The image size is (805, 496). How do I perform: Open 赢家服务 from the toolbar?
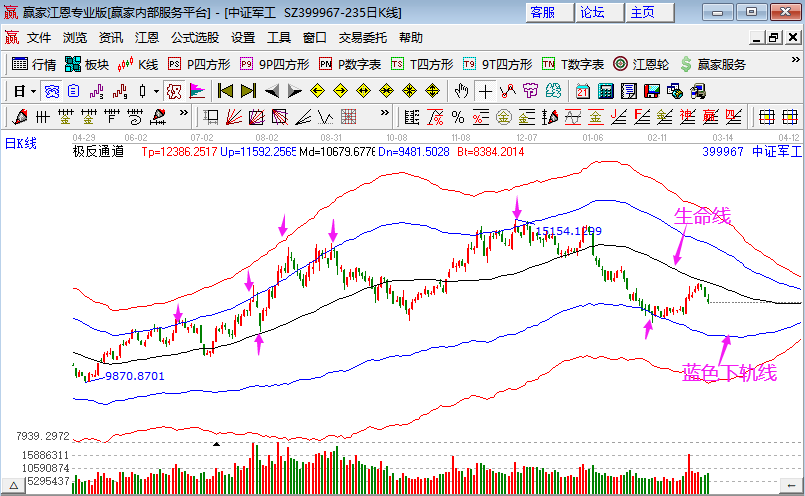713,64
